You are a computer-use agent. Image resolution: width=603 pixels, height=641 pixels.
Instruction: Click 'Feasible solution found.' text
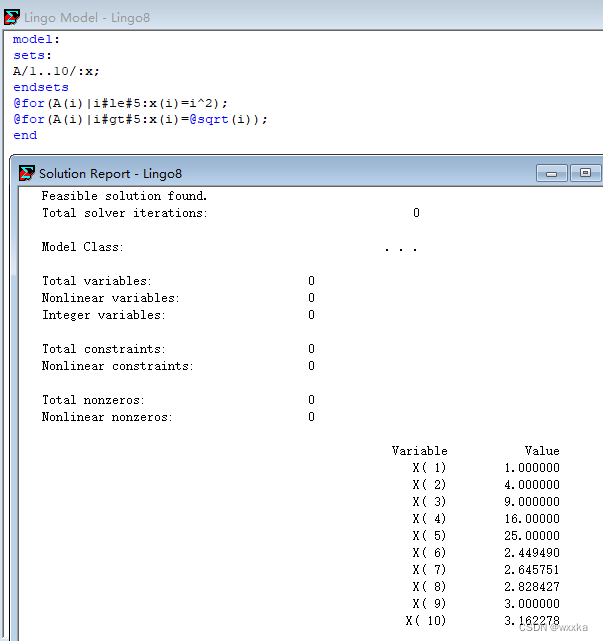point(124,196)
